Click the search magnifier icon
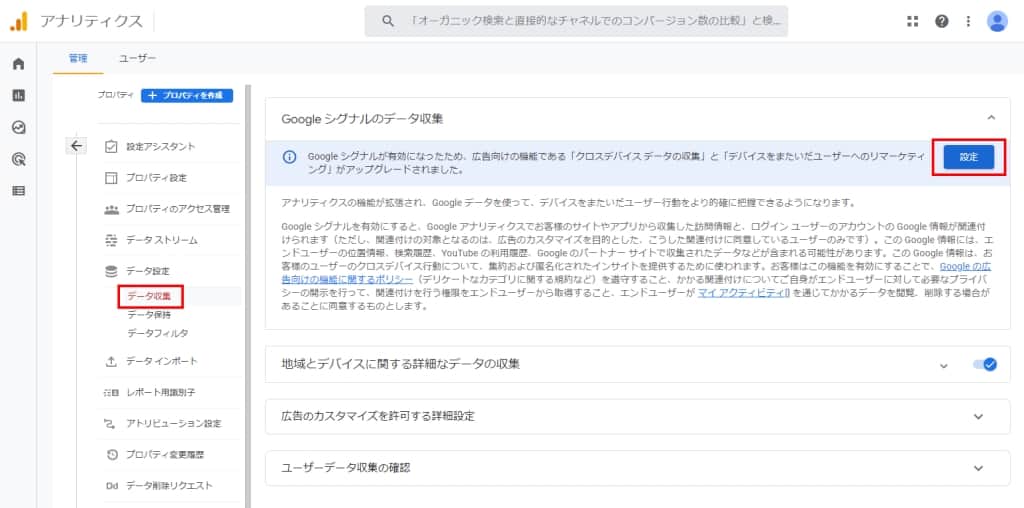Screen dimensions: 1024x508 pos(388,22)
